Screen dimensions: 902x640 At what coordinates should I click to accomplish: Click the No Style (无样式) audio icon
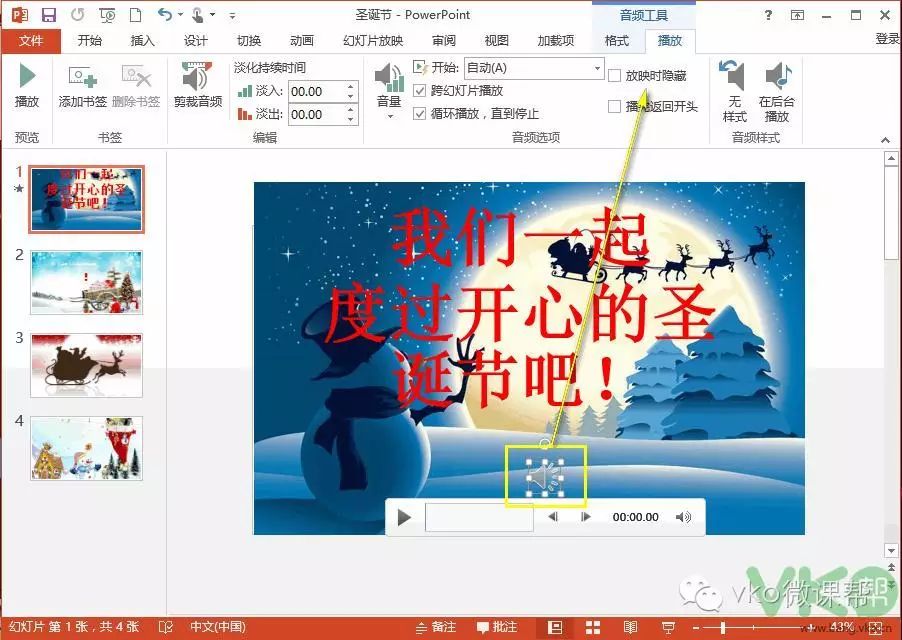pyautogui.click(x=734, y=91)
